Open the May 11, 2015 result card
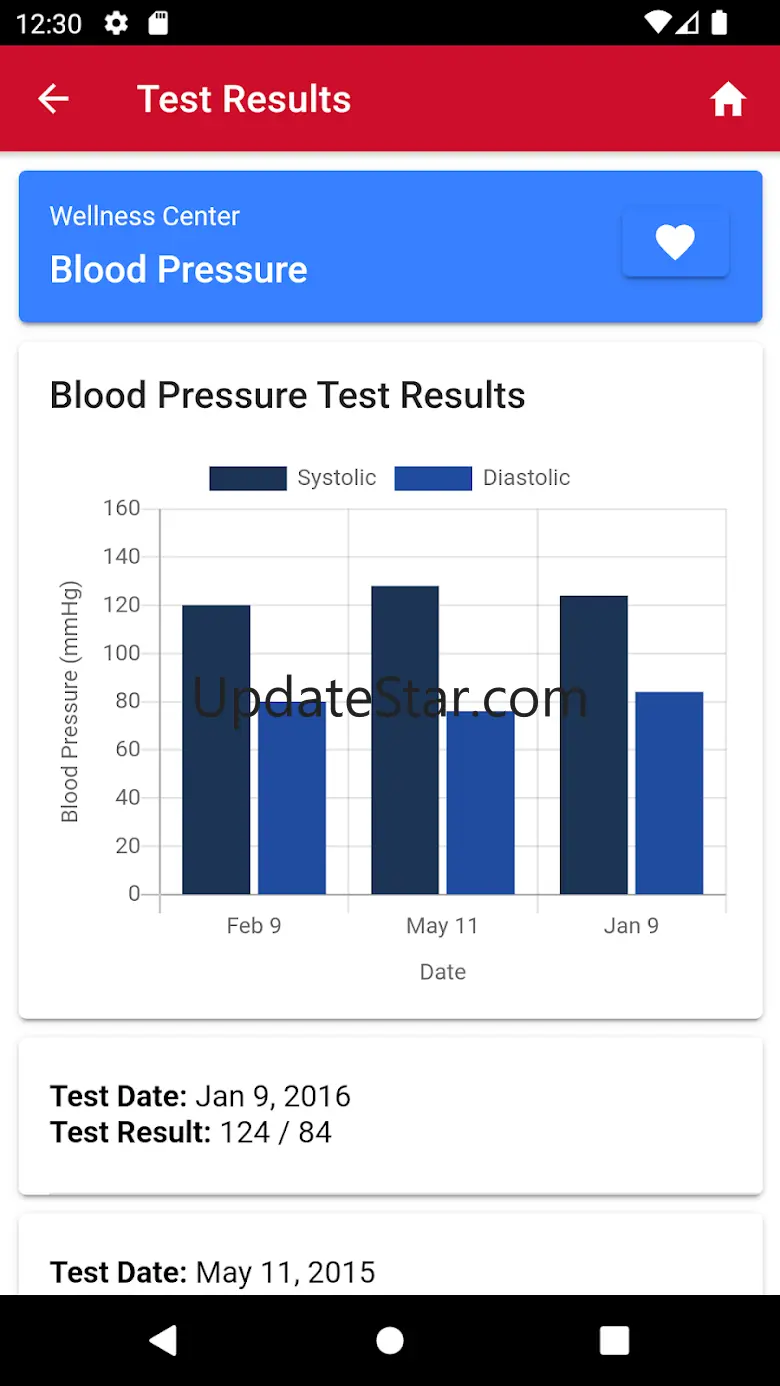780x1386 pixels. (x=390, y=1254)
